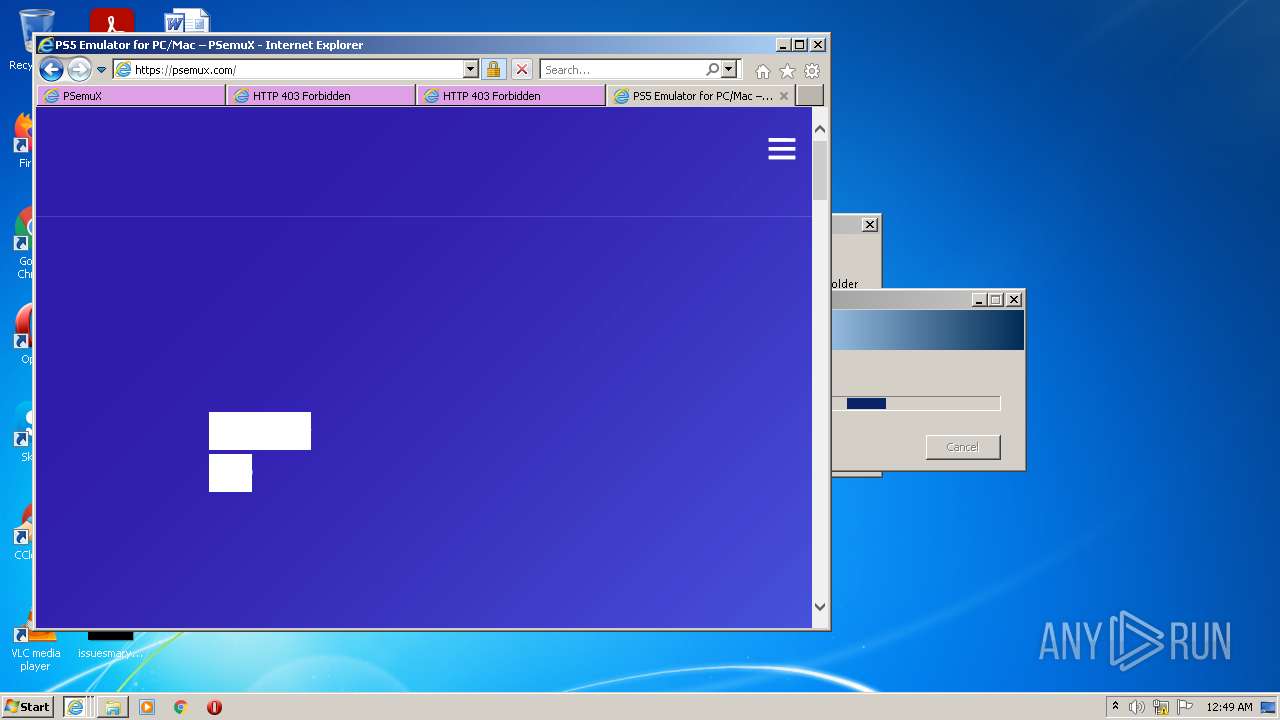1280x720 pixels.
Task: Select the VLC media player desktop shortcut
Action: [x=35, y=645]
